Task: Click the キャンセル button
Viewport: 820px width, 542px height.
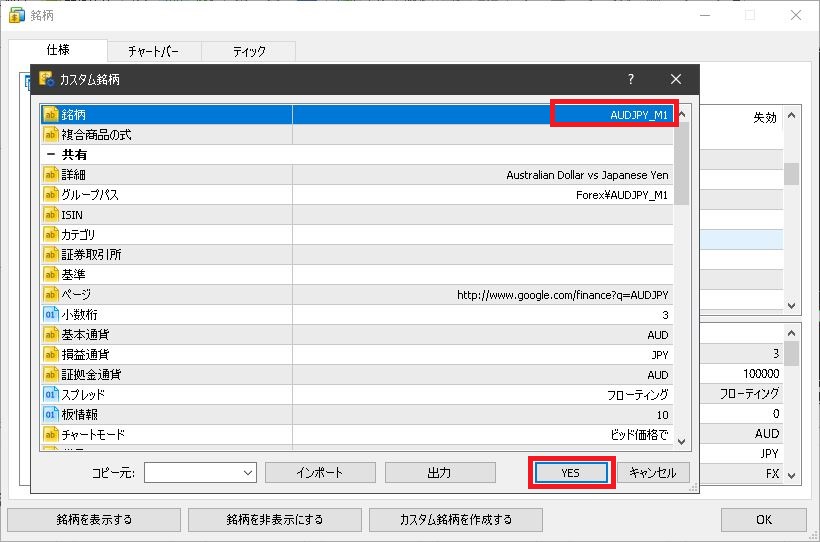Action: pyautogui.click(x=653, y=472)
